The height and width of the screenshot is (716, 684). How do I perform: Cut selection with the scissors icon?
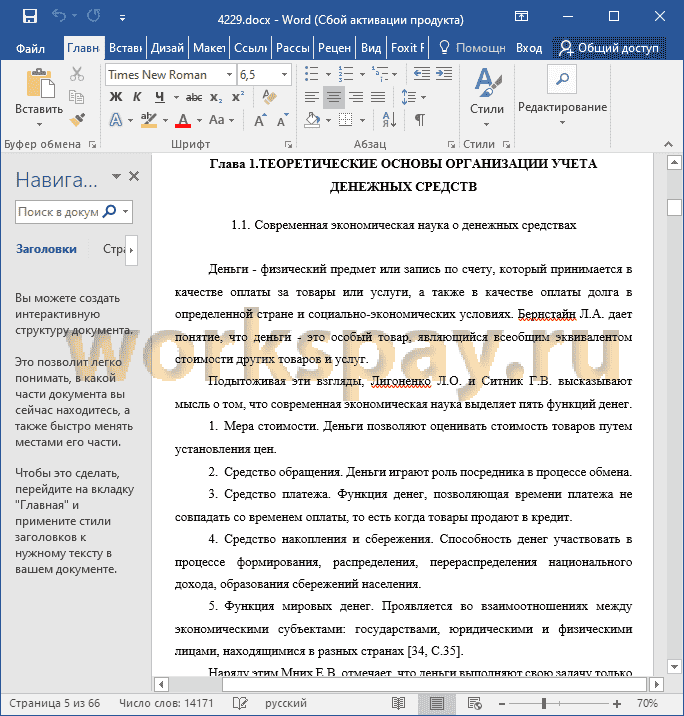coord(77,74)
